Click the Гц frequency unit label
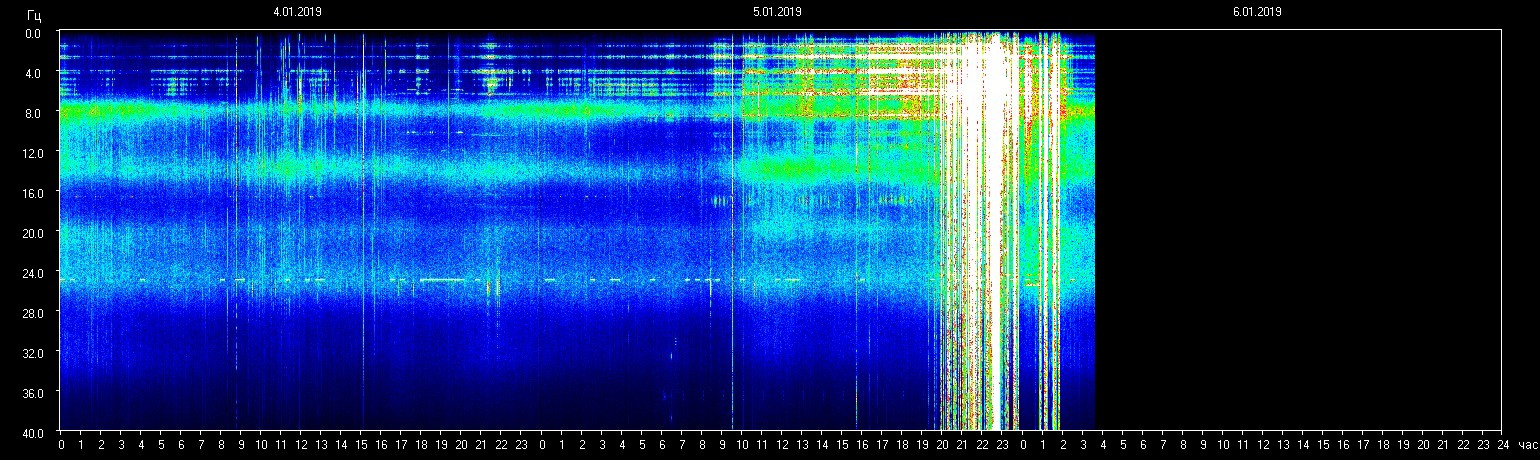Screen dimensions: 1540x460 [x=35, y=14]
